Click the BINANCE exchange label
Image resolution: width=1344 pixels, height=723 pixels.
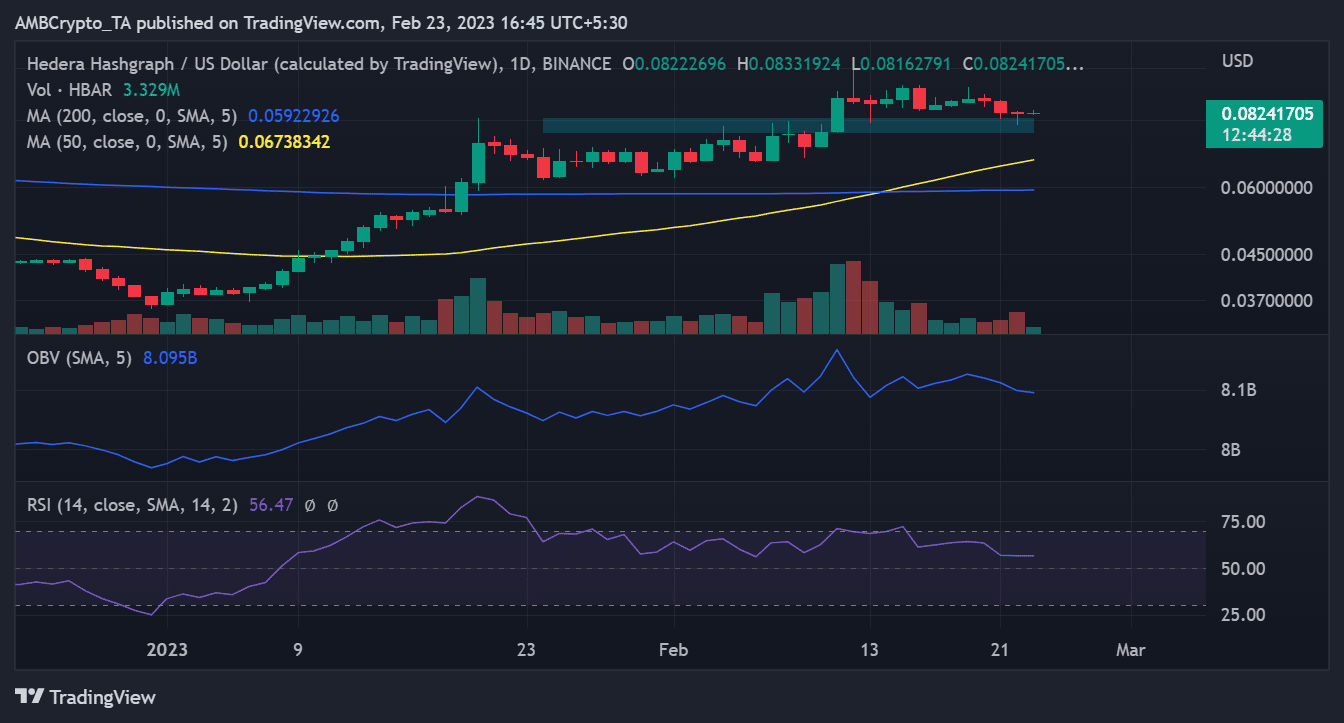(x=578, y=64)
